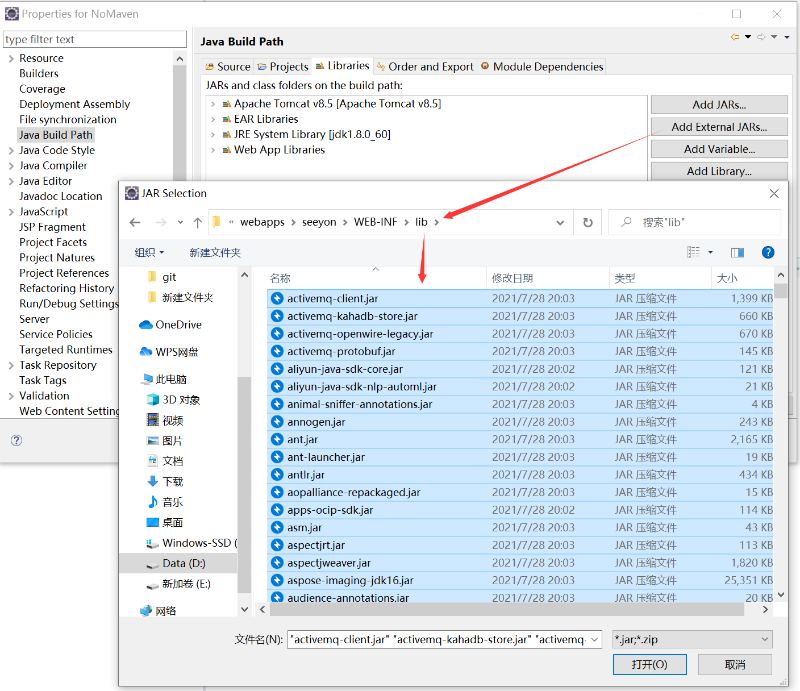Open the view options dropdown

coord(711,253)
